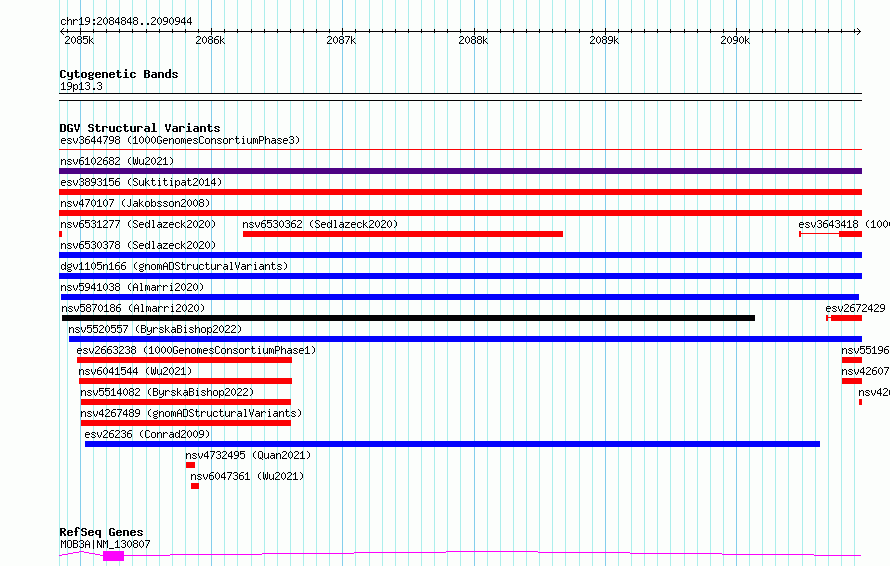The image size is (890, 566).
Task: Click the red nsv6530362 (Sedlazeck2020) variant bar
Action: click(403, 234)
